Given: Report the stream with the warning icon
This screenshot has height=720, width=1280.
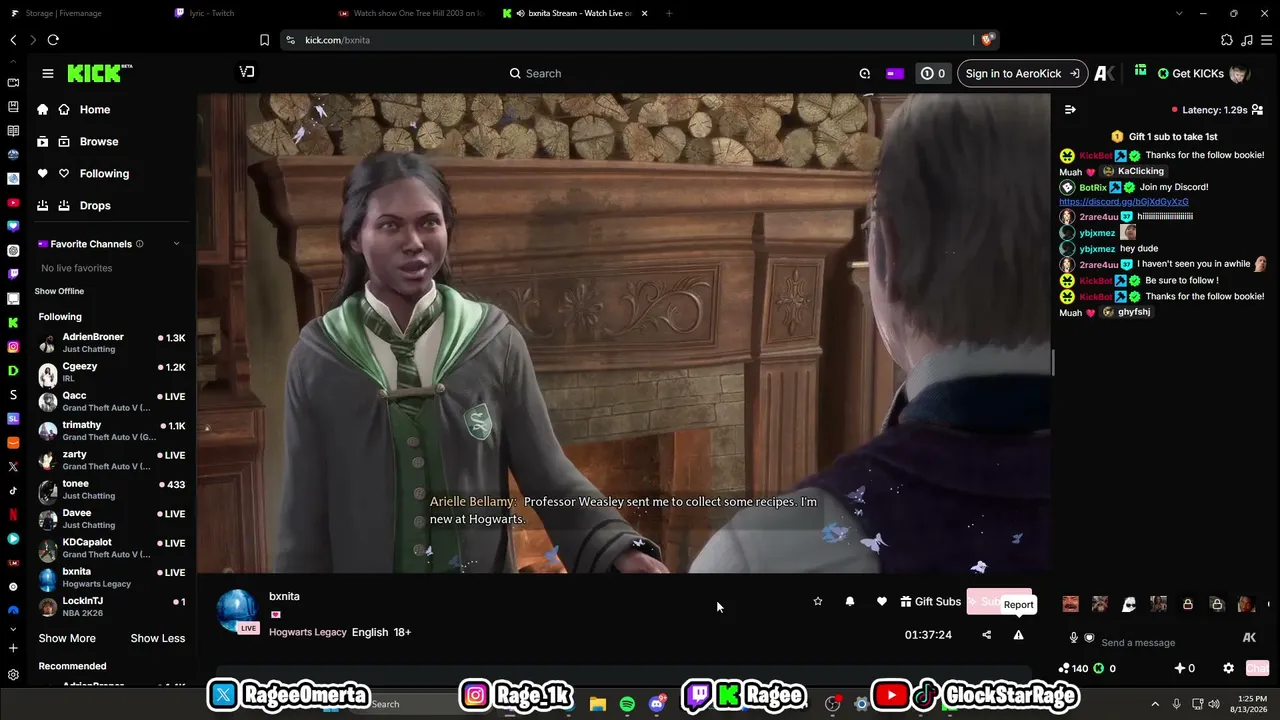Looking at the screenshot, I should point(1018,635).
